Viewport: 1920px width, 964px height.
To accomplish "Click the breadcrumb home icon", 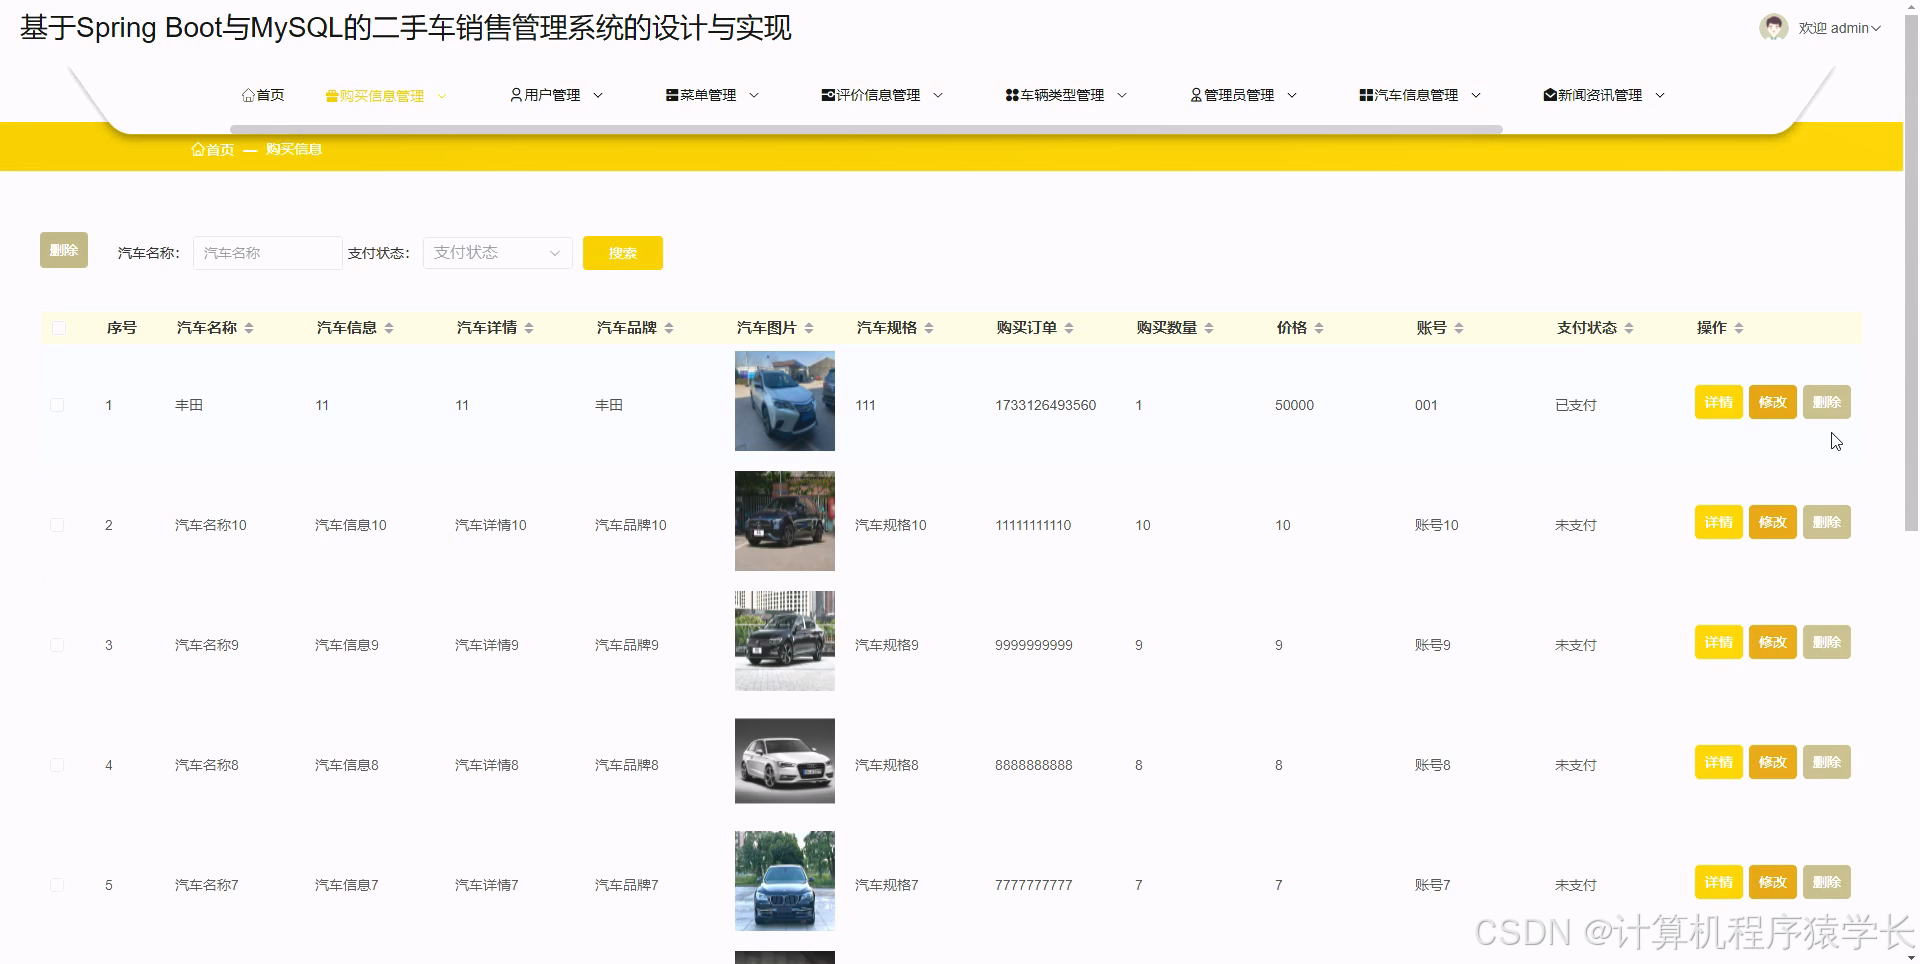I will click(198, 149).
